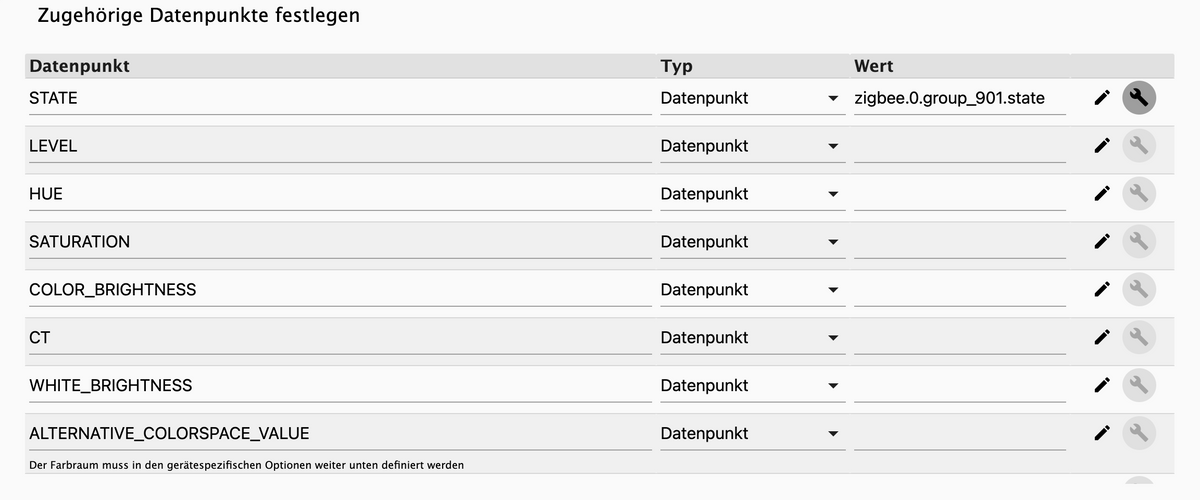Click the pencil edit icon for STATE
1200x500 pixels.
coord(1102,98)
